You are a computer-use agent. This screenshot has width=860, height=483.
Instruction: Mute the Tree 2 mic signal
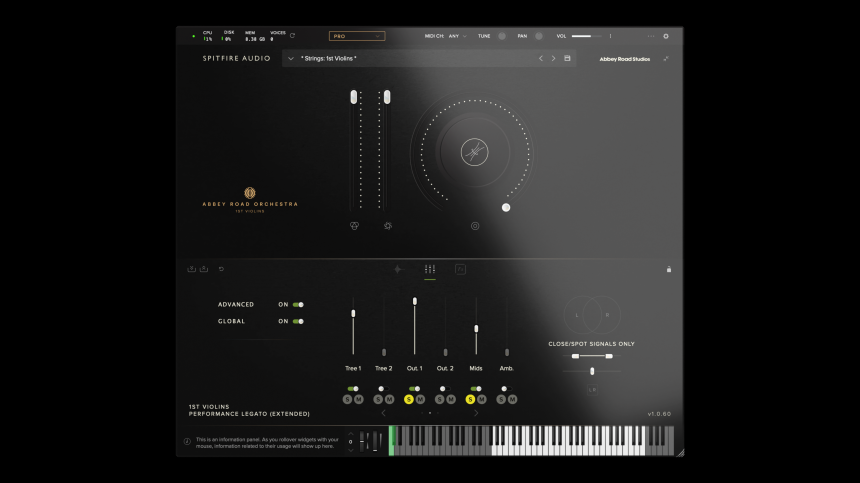pos(389,400)
